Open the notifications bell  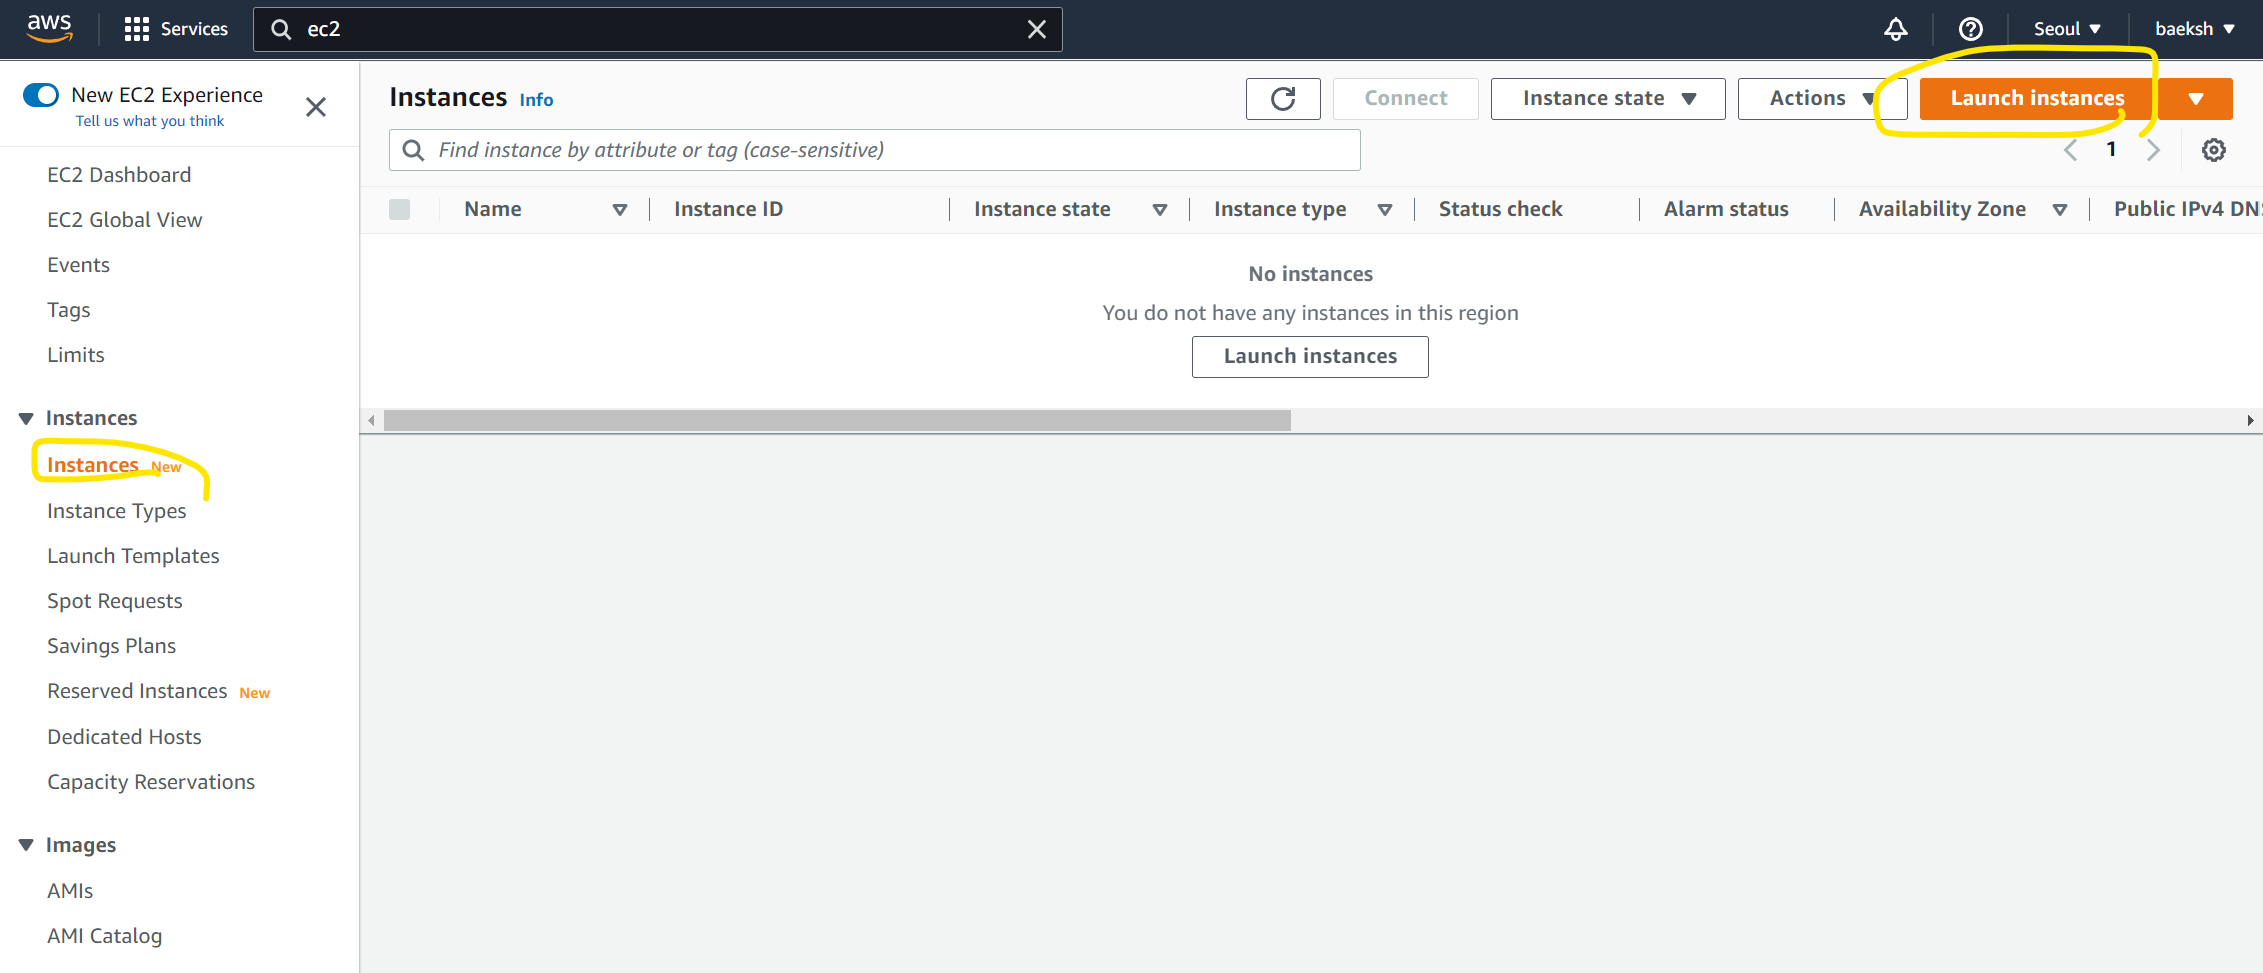pos(1895,29)
